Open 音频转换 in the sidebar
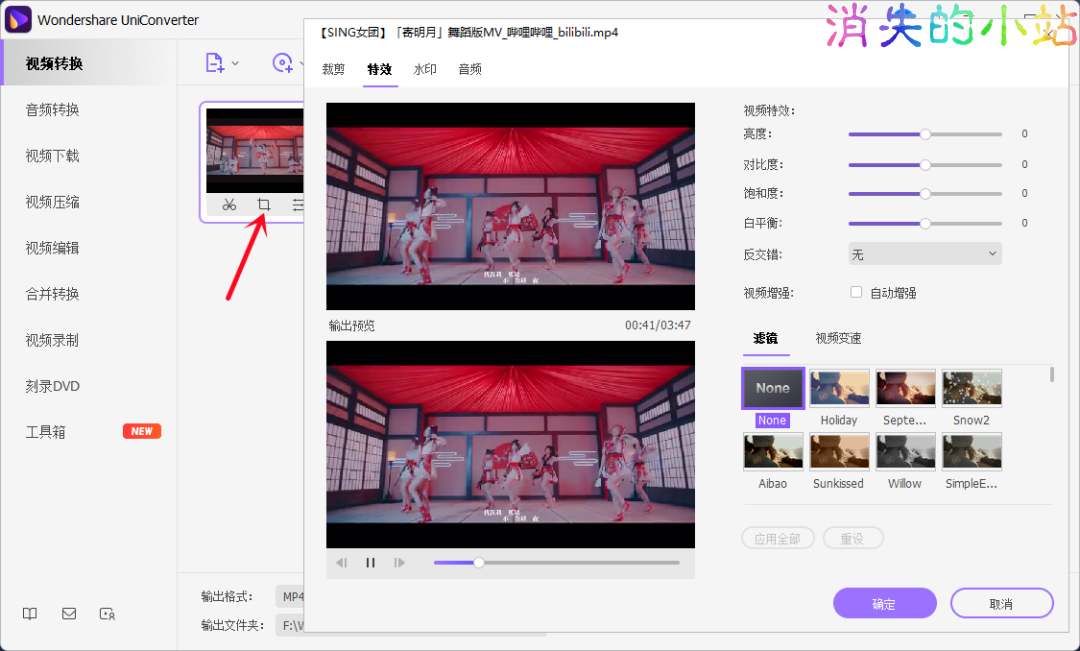Image resolution: width=1080 pixels, height=651 pixels. pos(52,110)
